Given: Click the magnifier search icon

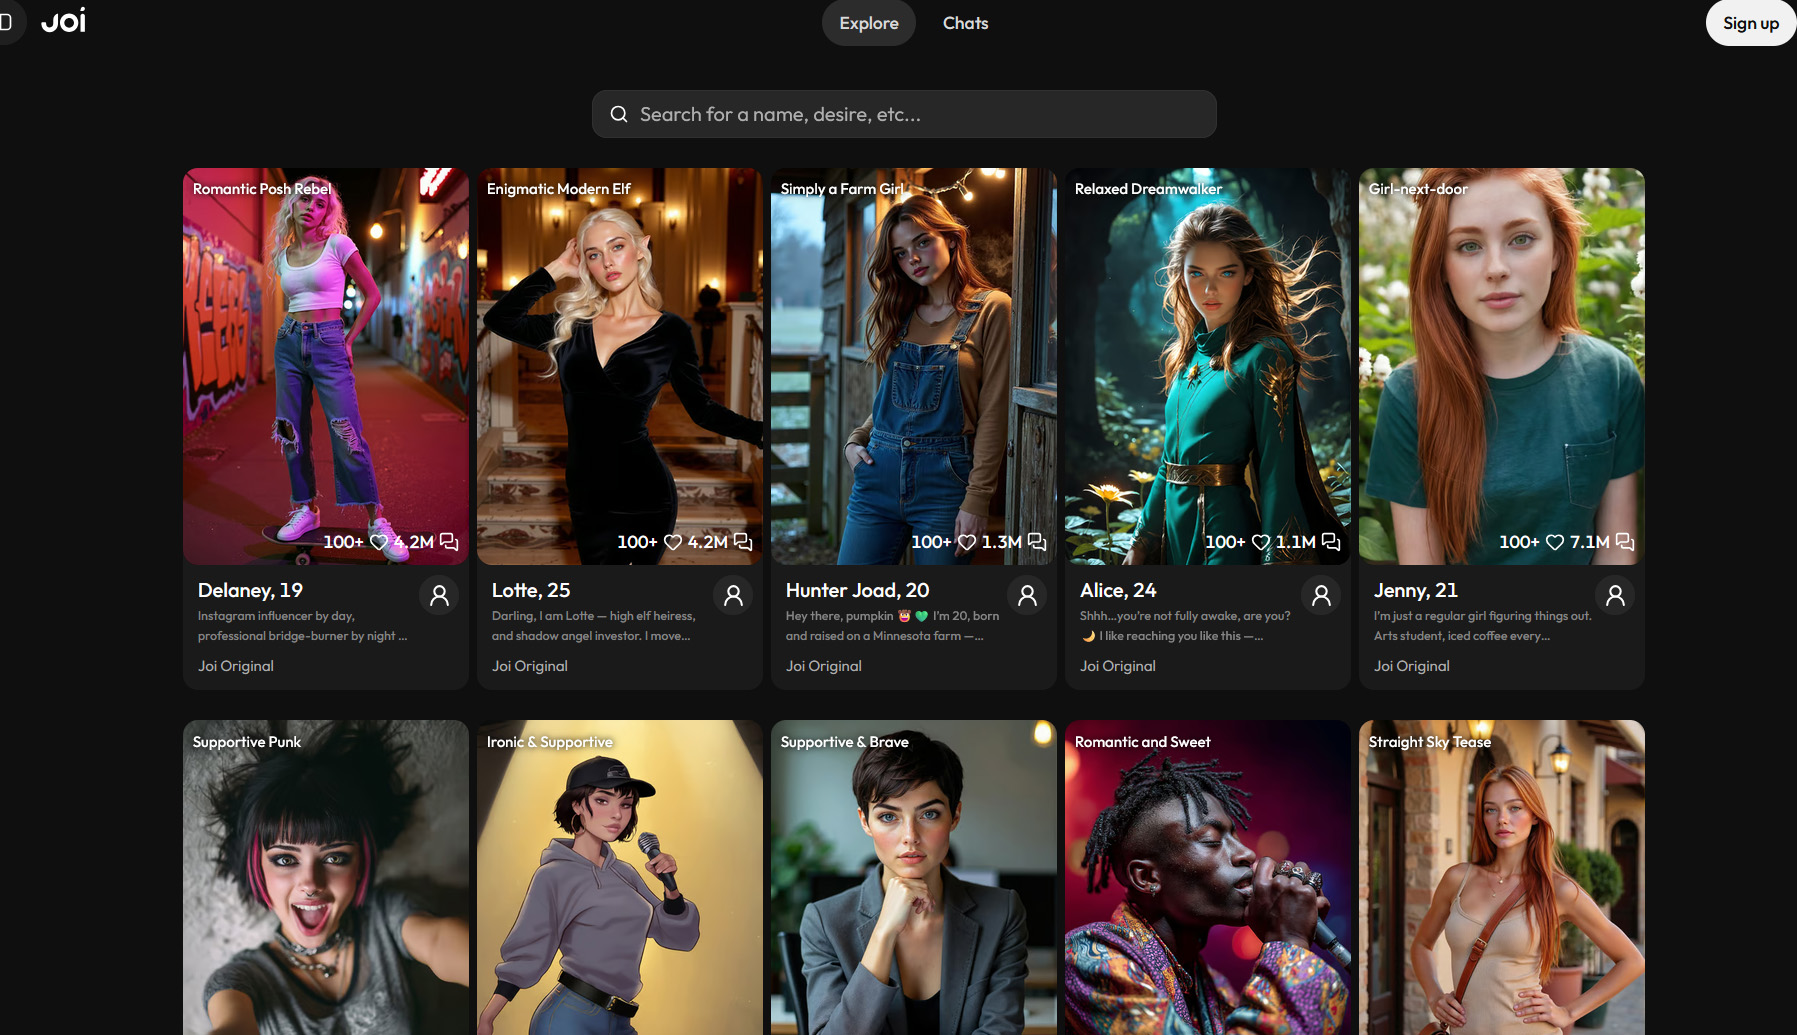Looking at the screenshot, I should point(619,114).
